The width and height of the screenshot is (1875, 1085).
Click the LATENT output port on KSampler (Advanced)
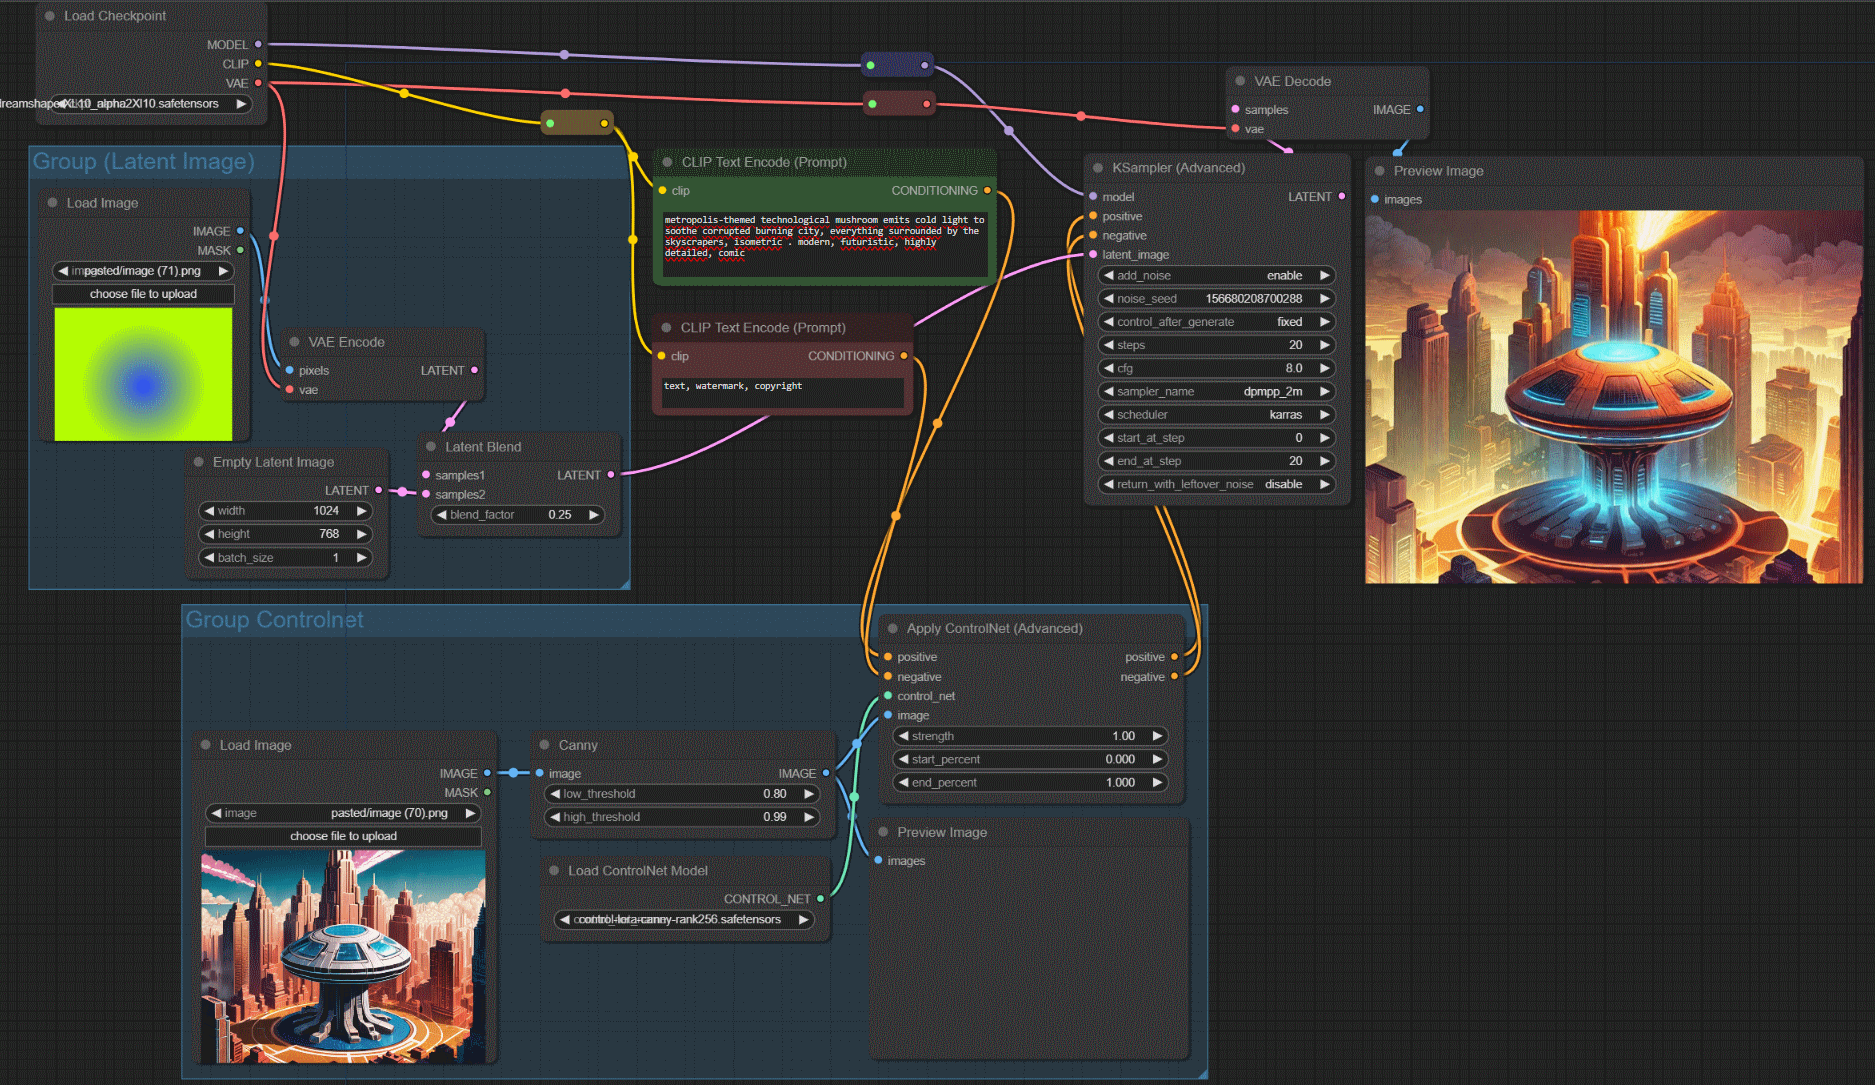[x=1341, y=197]
